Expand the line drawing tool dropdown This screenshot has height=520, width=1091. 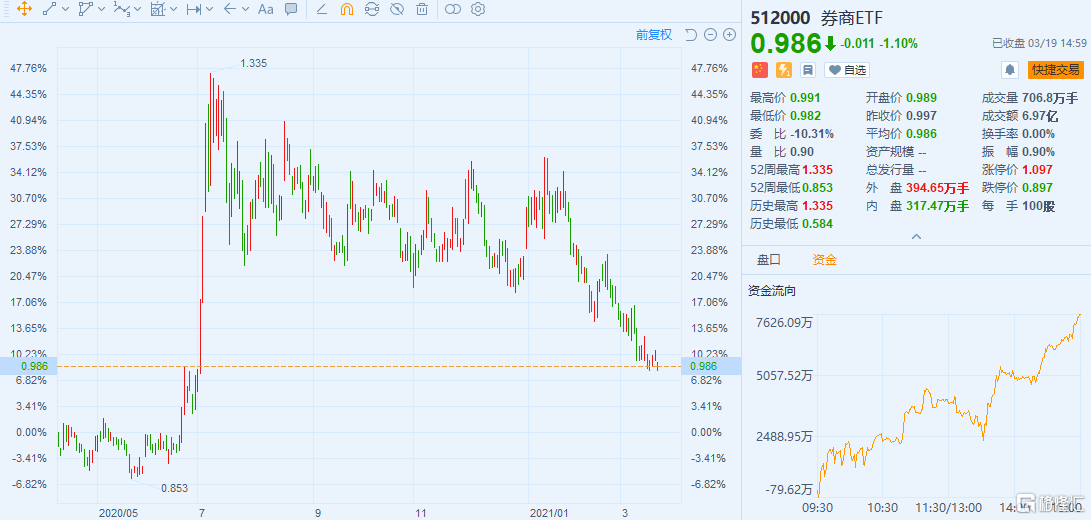coord(66,10)
